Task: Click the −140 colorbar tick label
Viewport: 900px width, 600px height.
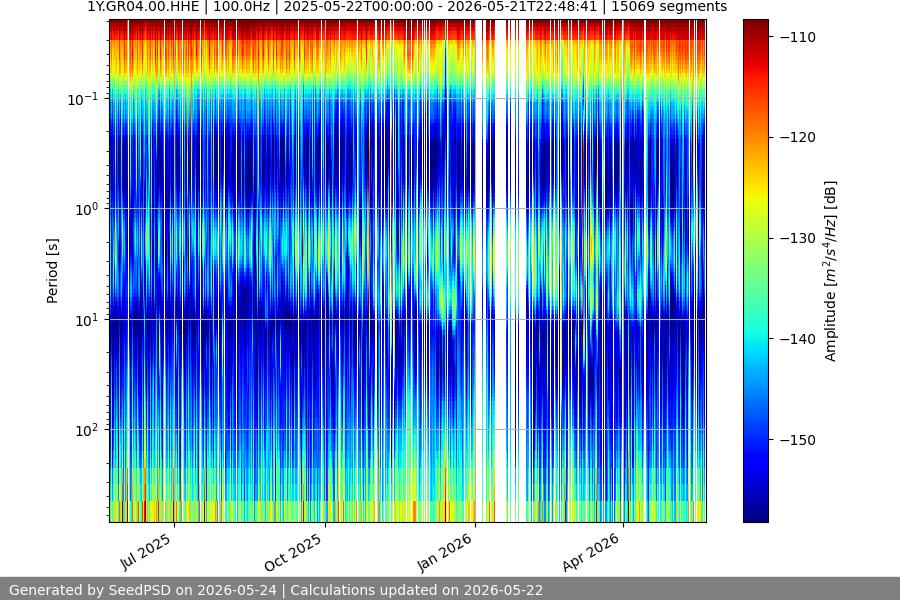Action: pyautogui.click(x=798, y=339)
